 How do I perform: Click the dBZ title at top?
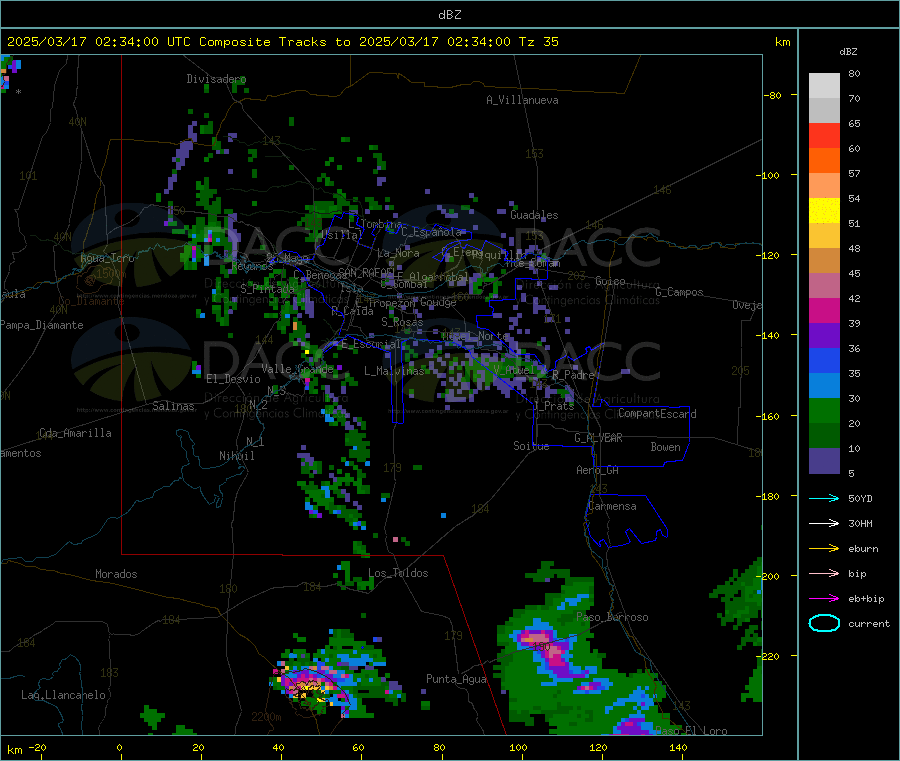point(450,15)
